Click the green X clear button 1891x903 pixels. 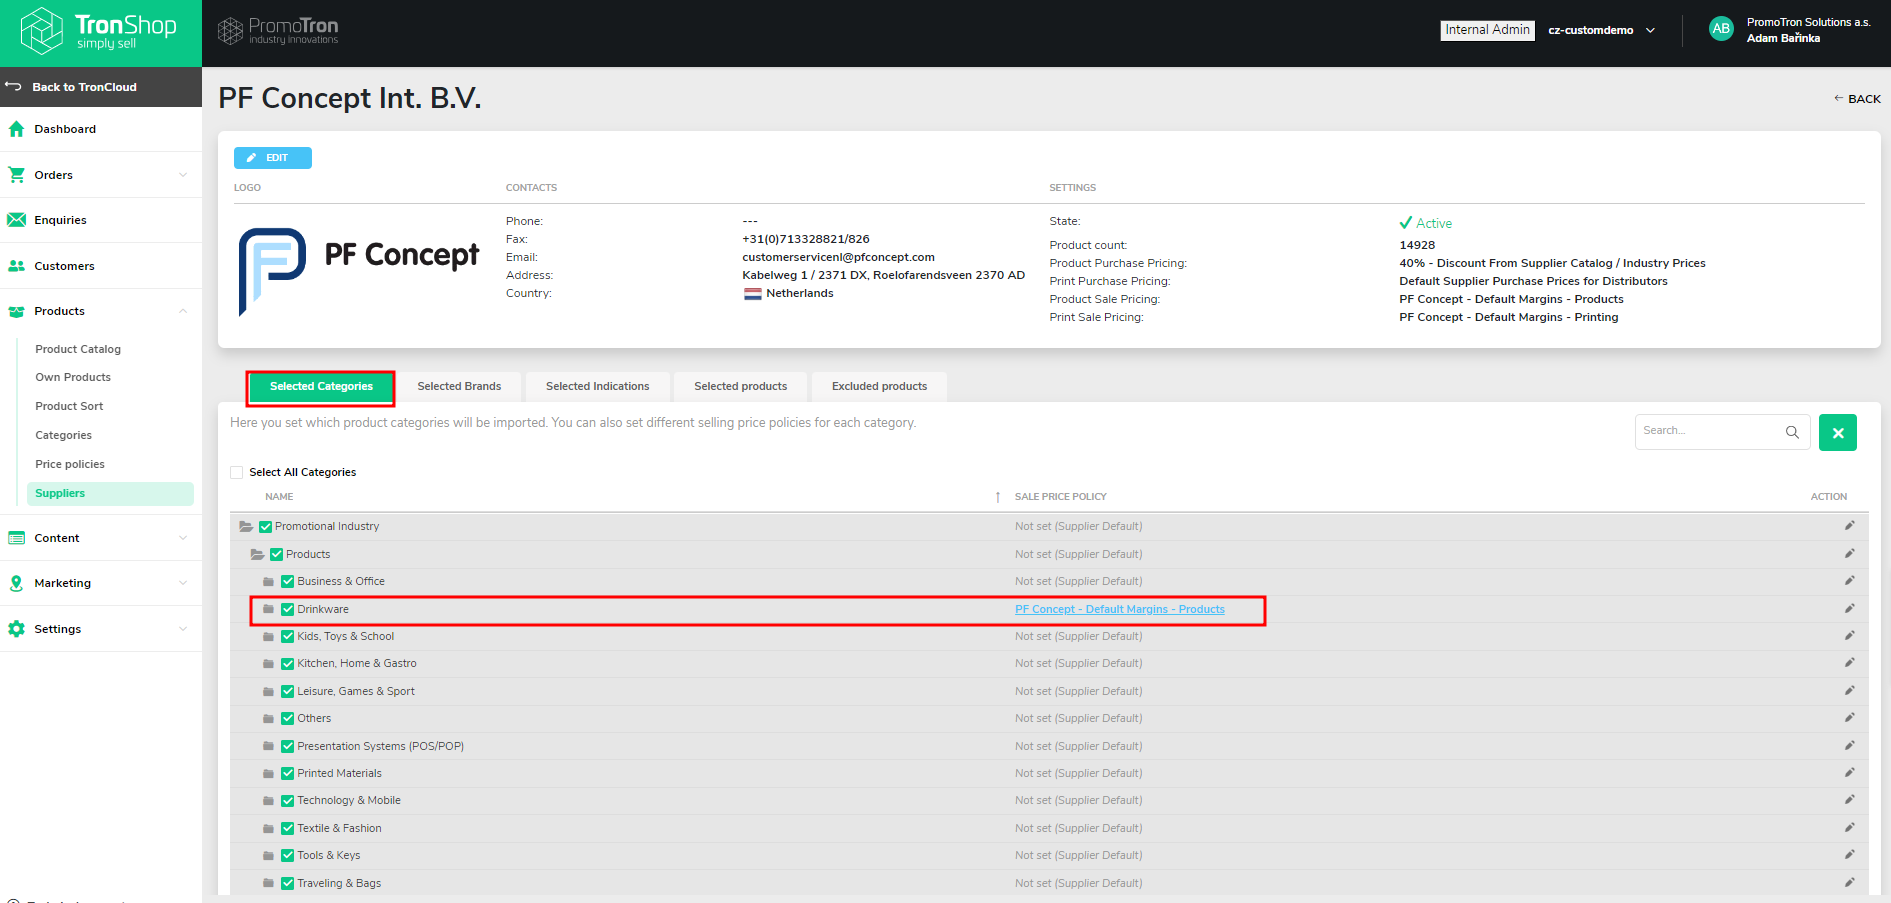click(1838, 433)
